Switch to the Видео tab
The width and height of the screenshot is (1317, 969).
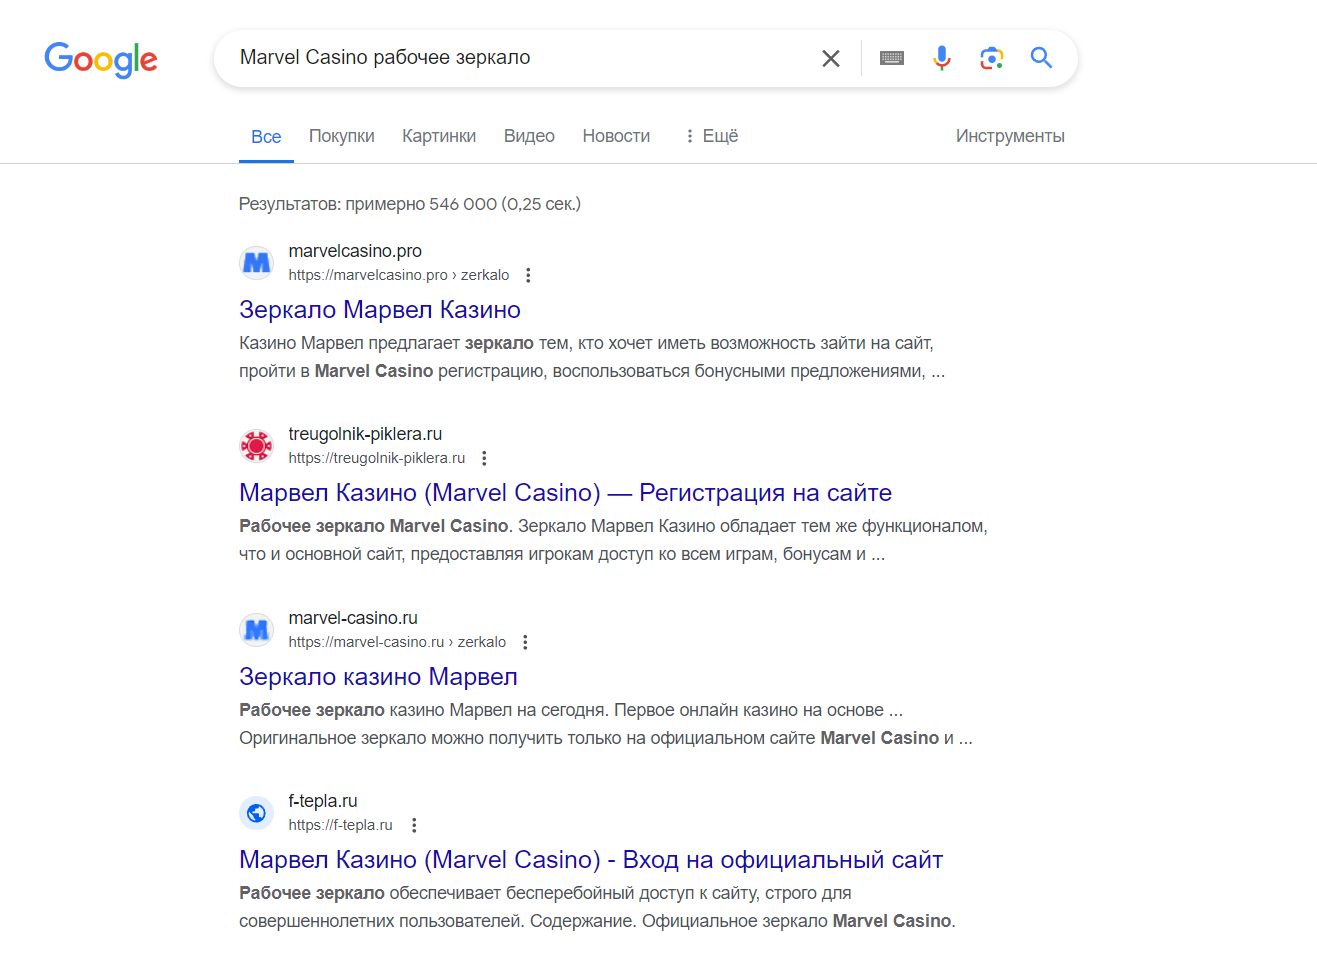529,136
